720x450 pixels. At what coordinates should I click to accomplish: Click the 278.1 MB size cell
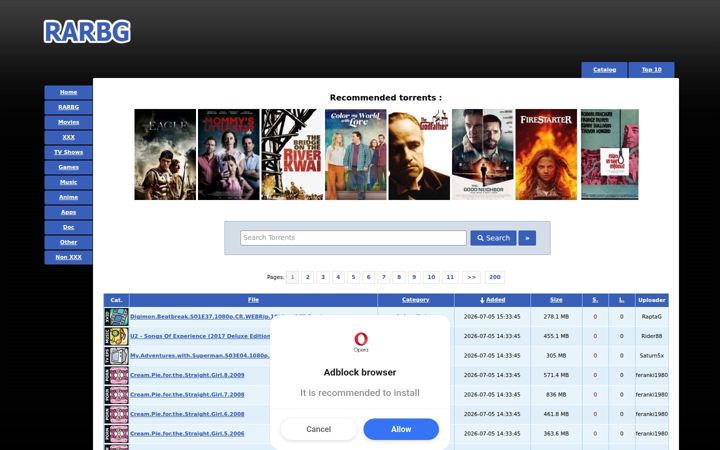pyautogui.click(x=556, y=317)
